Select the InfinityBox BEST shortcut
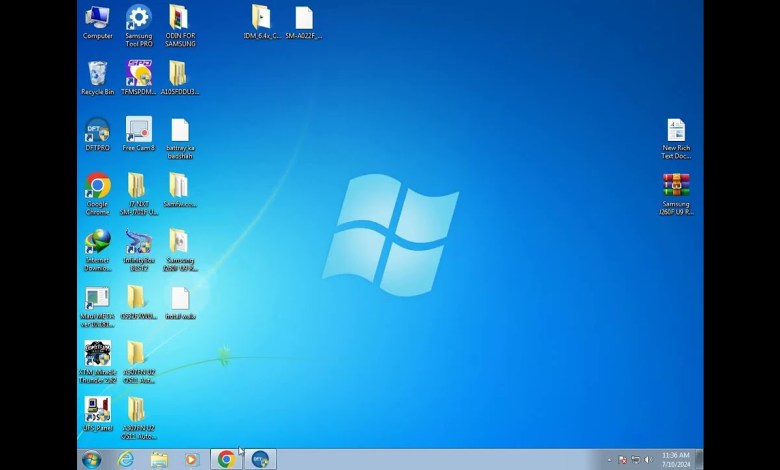 point(139,250)
